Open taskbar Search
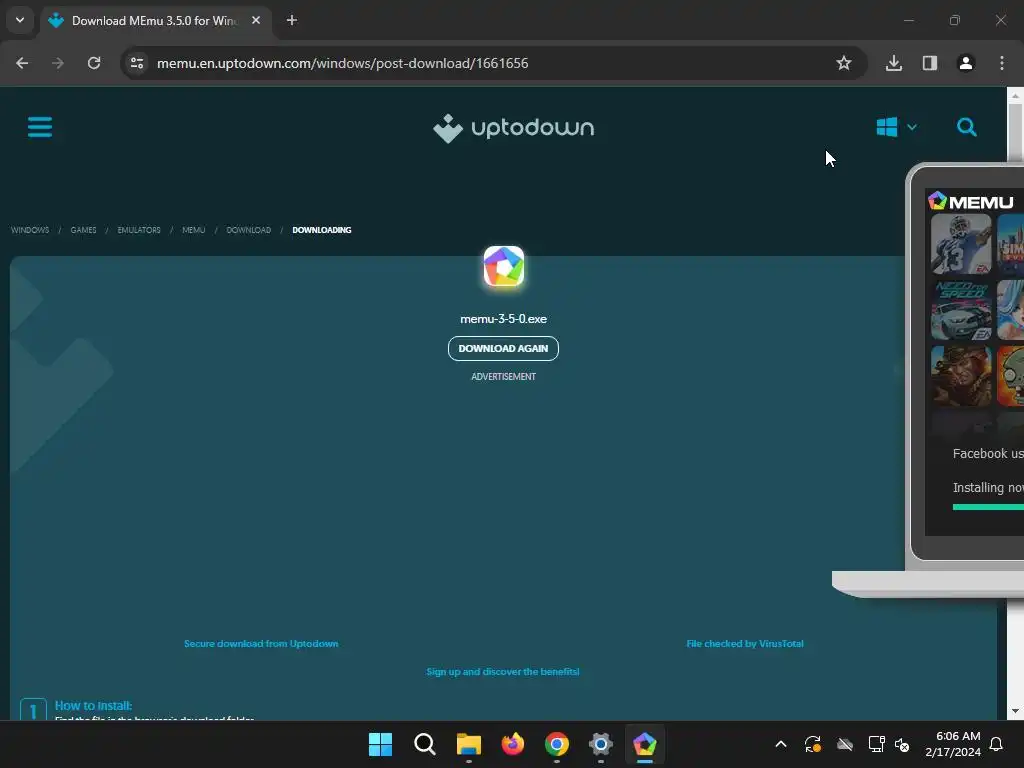Screen dimensions: 1024x768 [x=424, y=744]
